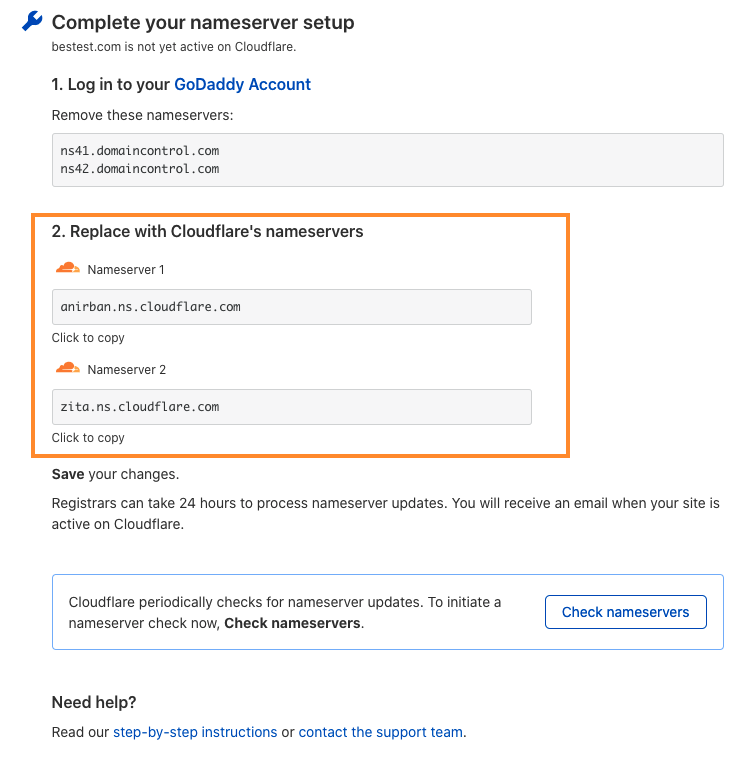Copy the anirban.ns.cloudflare.com nameserver field

coord(291,307)
